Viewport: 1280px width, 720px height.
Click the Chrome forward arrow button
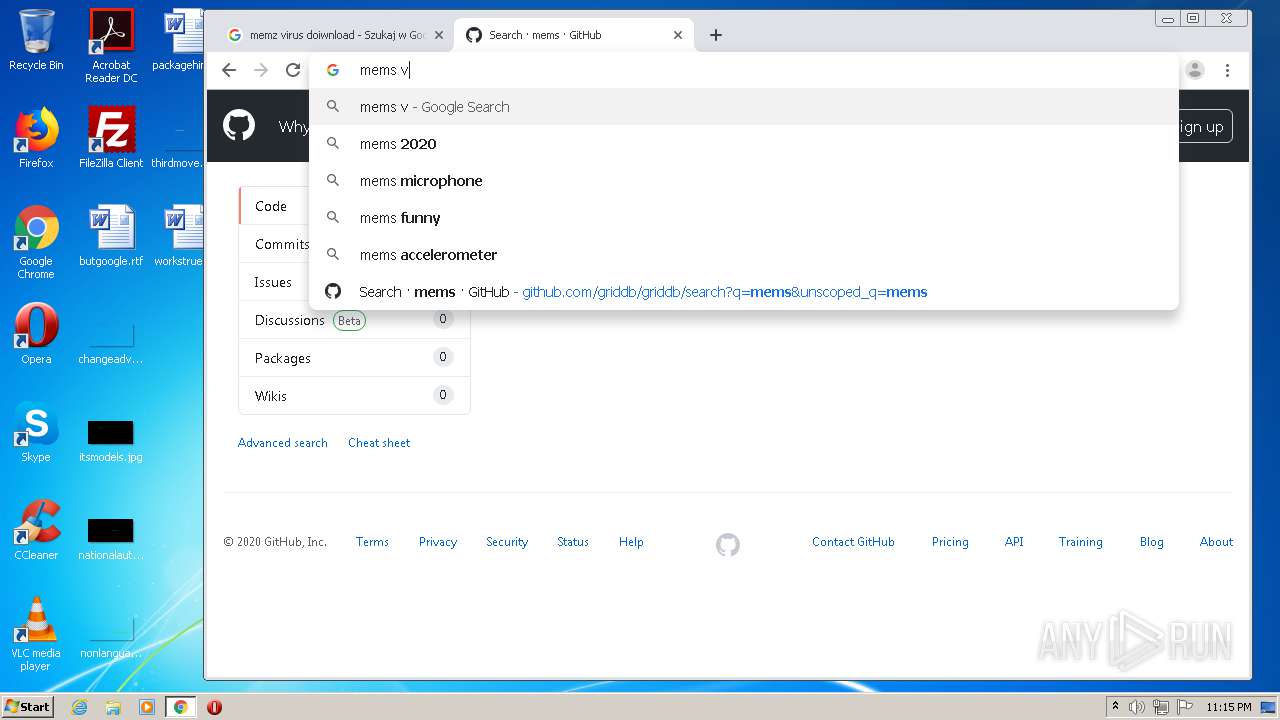tap(261, 70)
